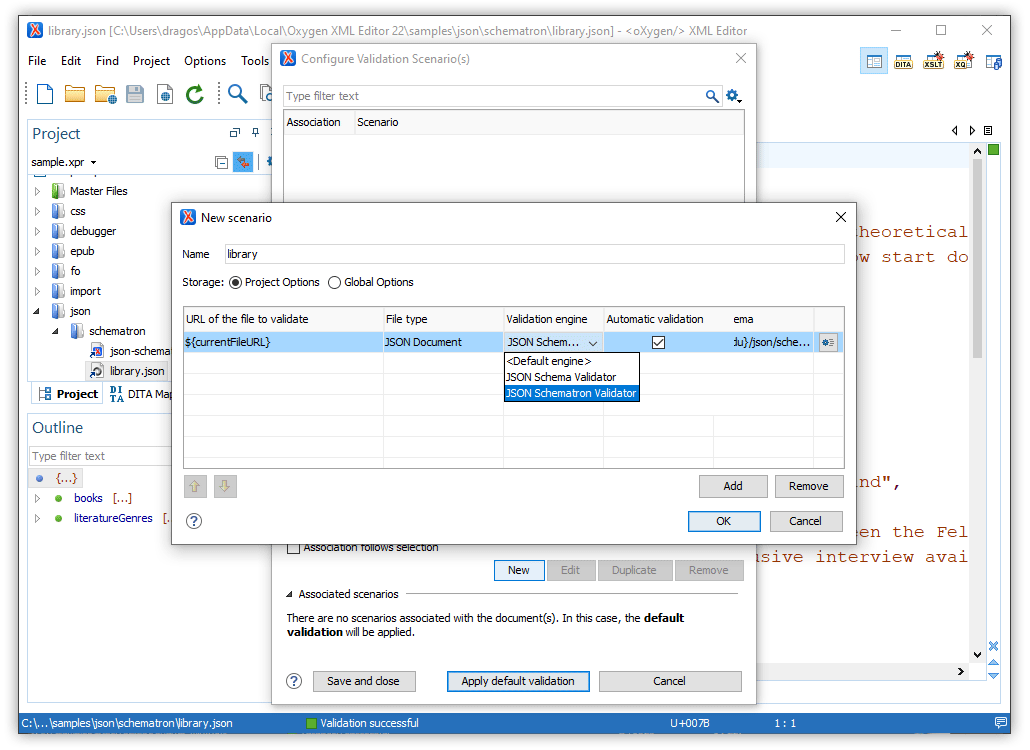Click the editor vertical scrollbar thumb

977,257
